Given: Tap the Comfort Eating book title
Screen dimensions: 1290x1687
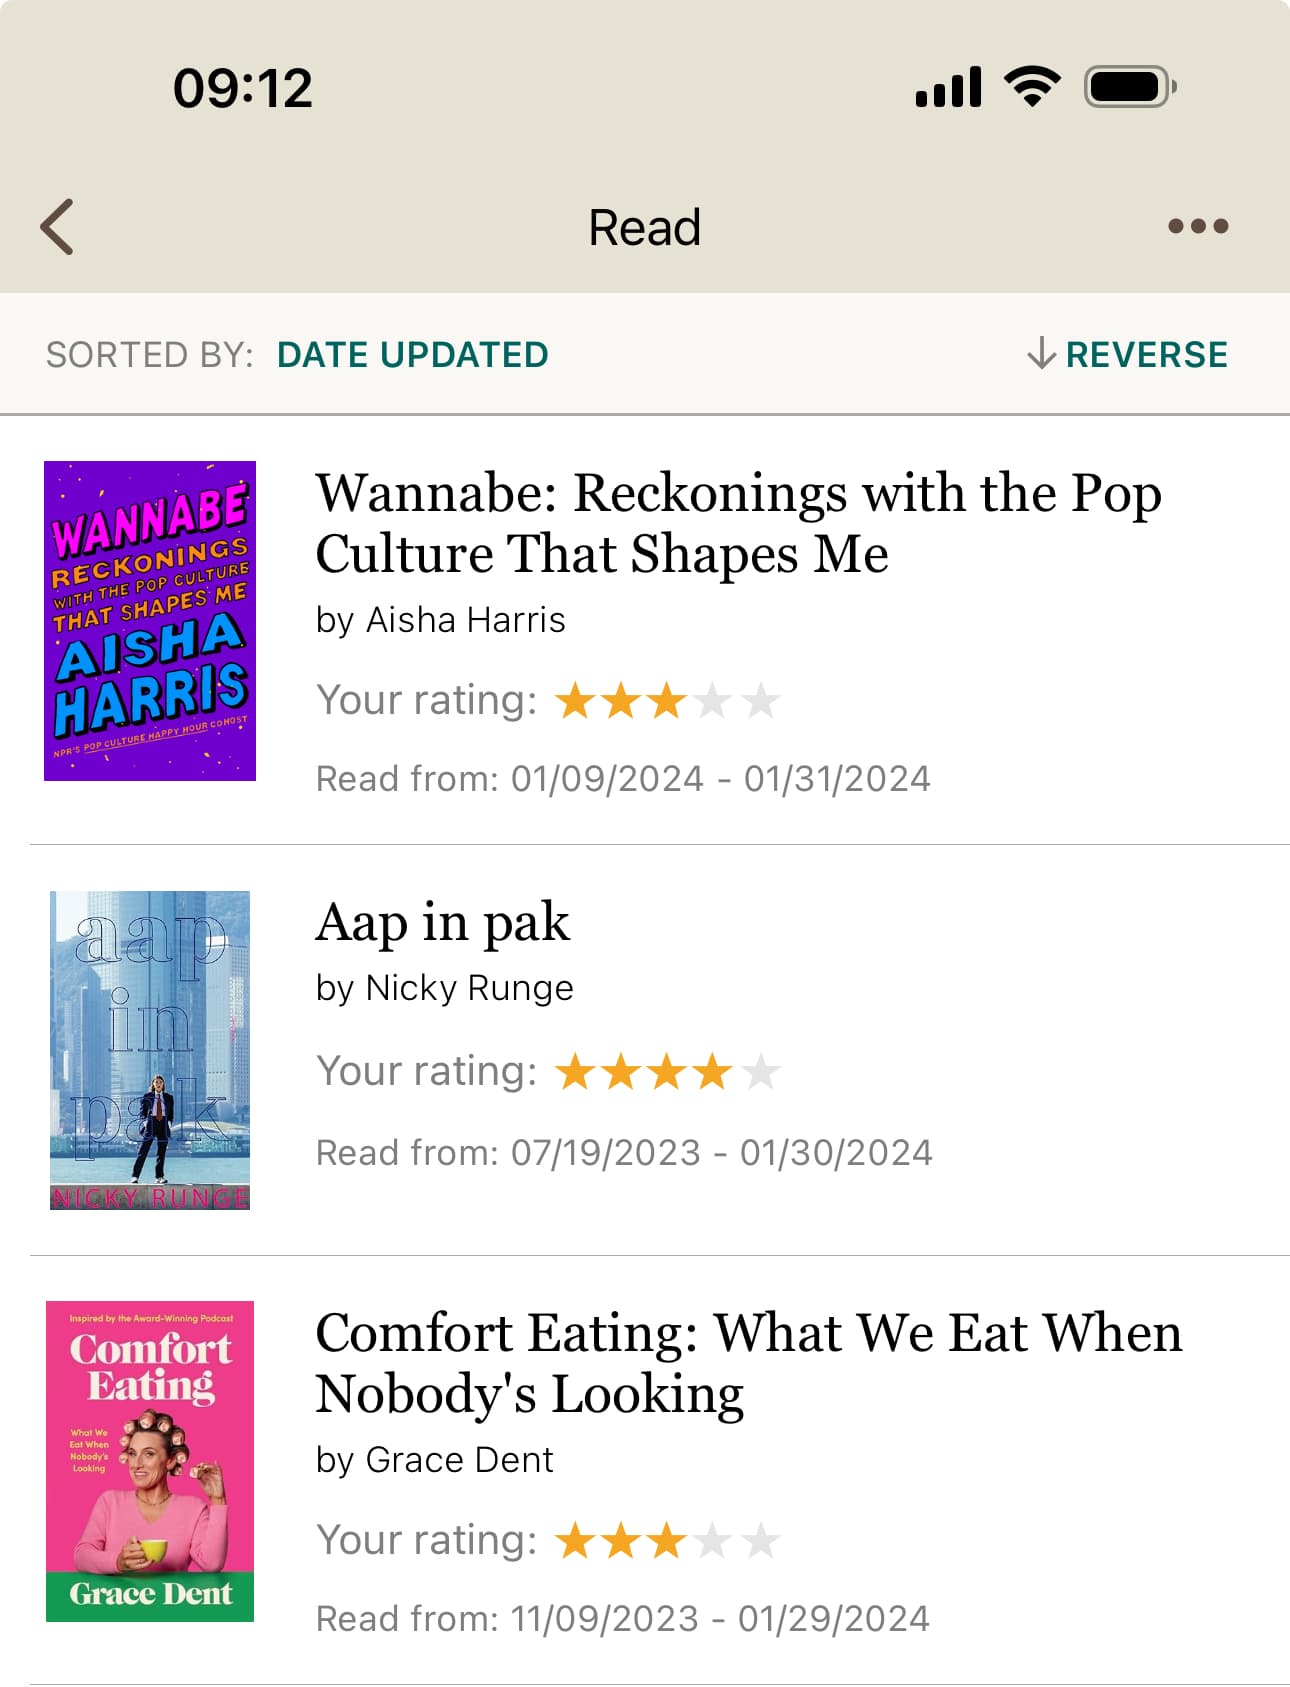Looking at the screenshot, I should tap(749, 1363).
